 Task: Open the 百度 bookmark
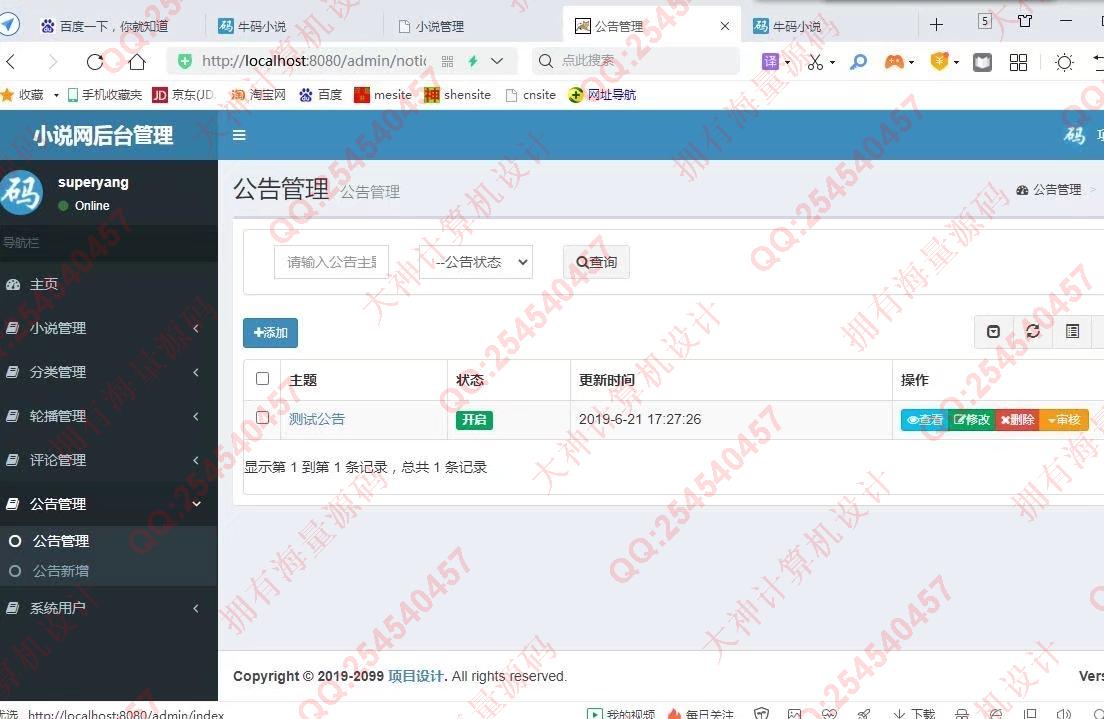tap(320, 94)
